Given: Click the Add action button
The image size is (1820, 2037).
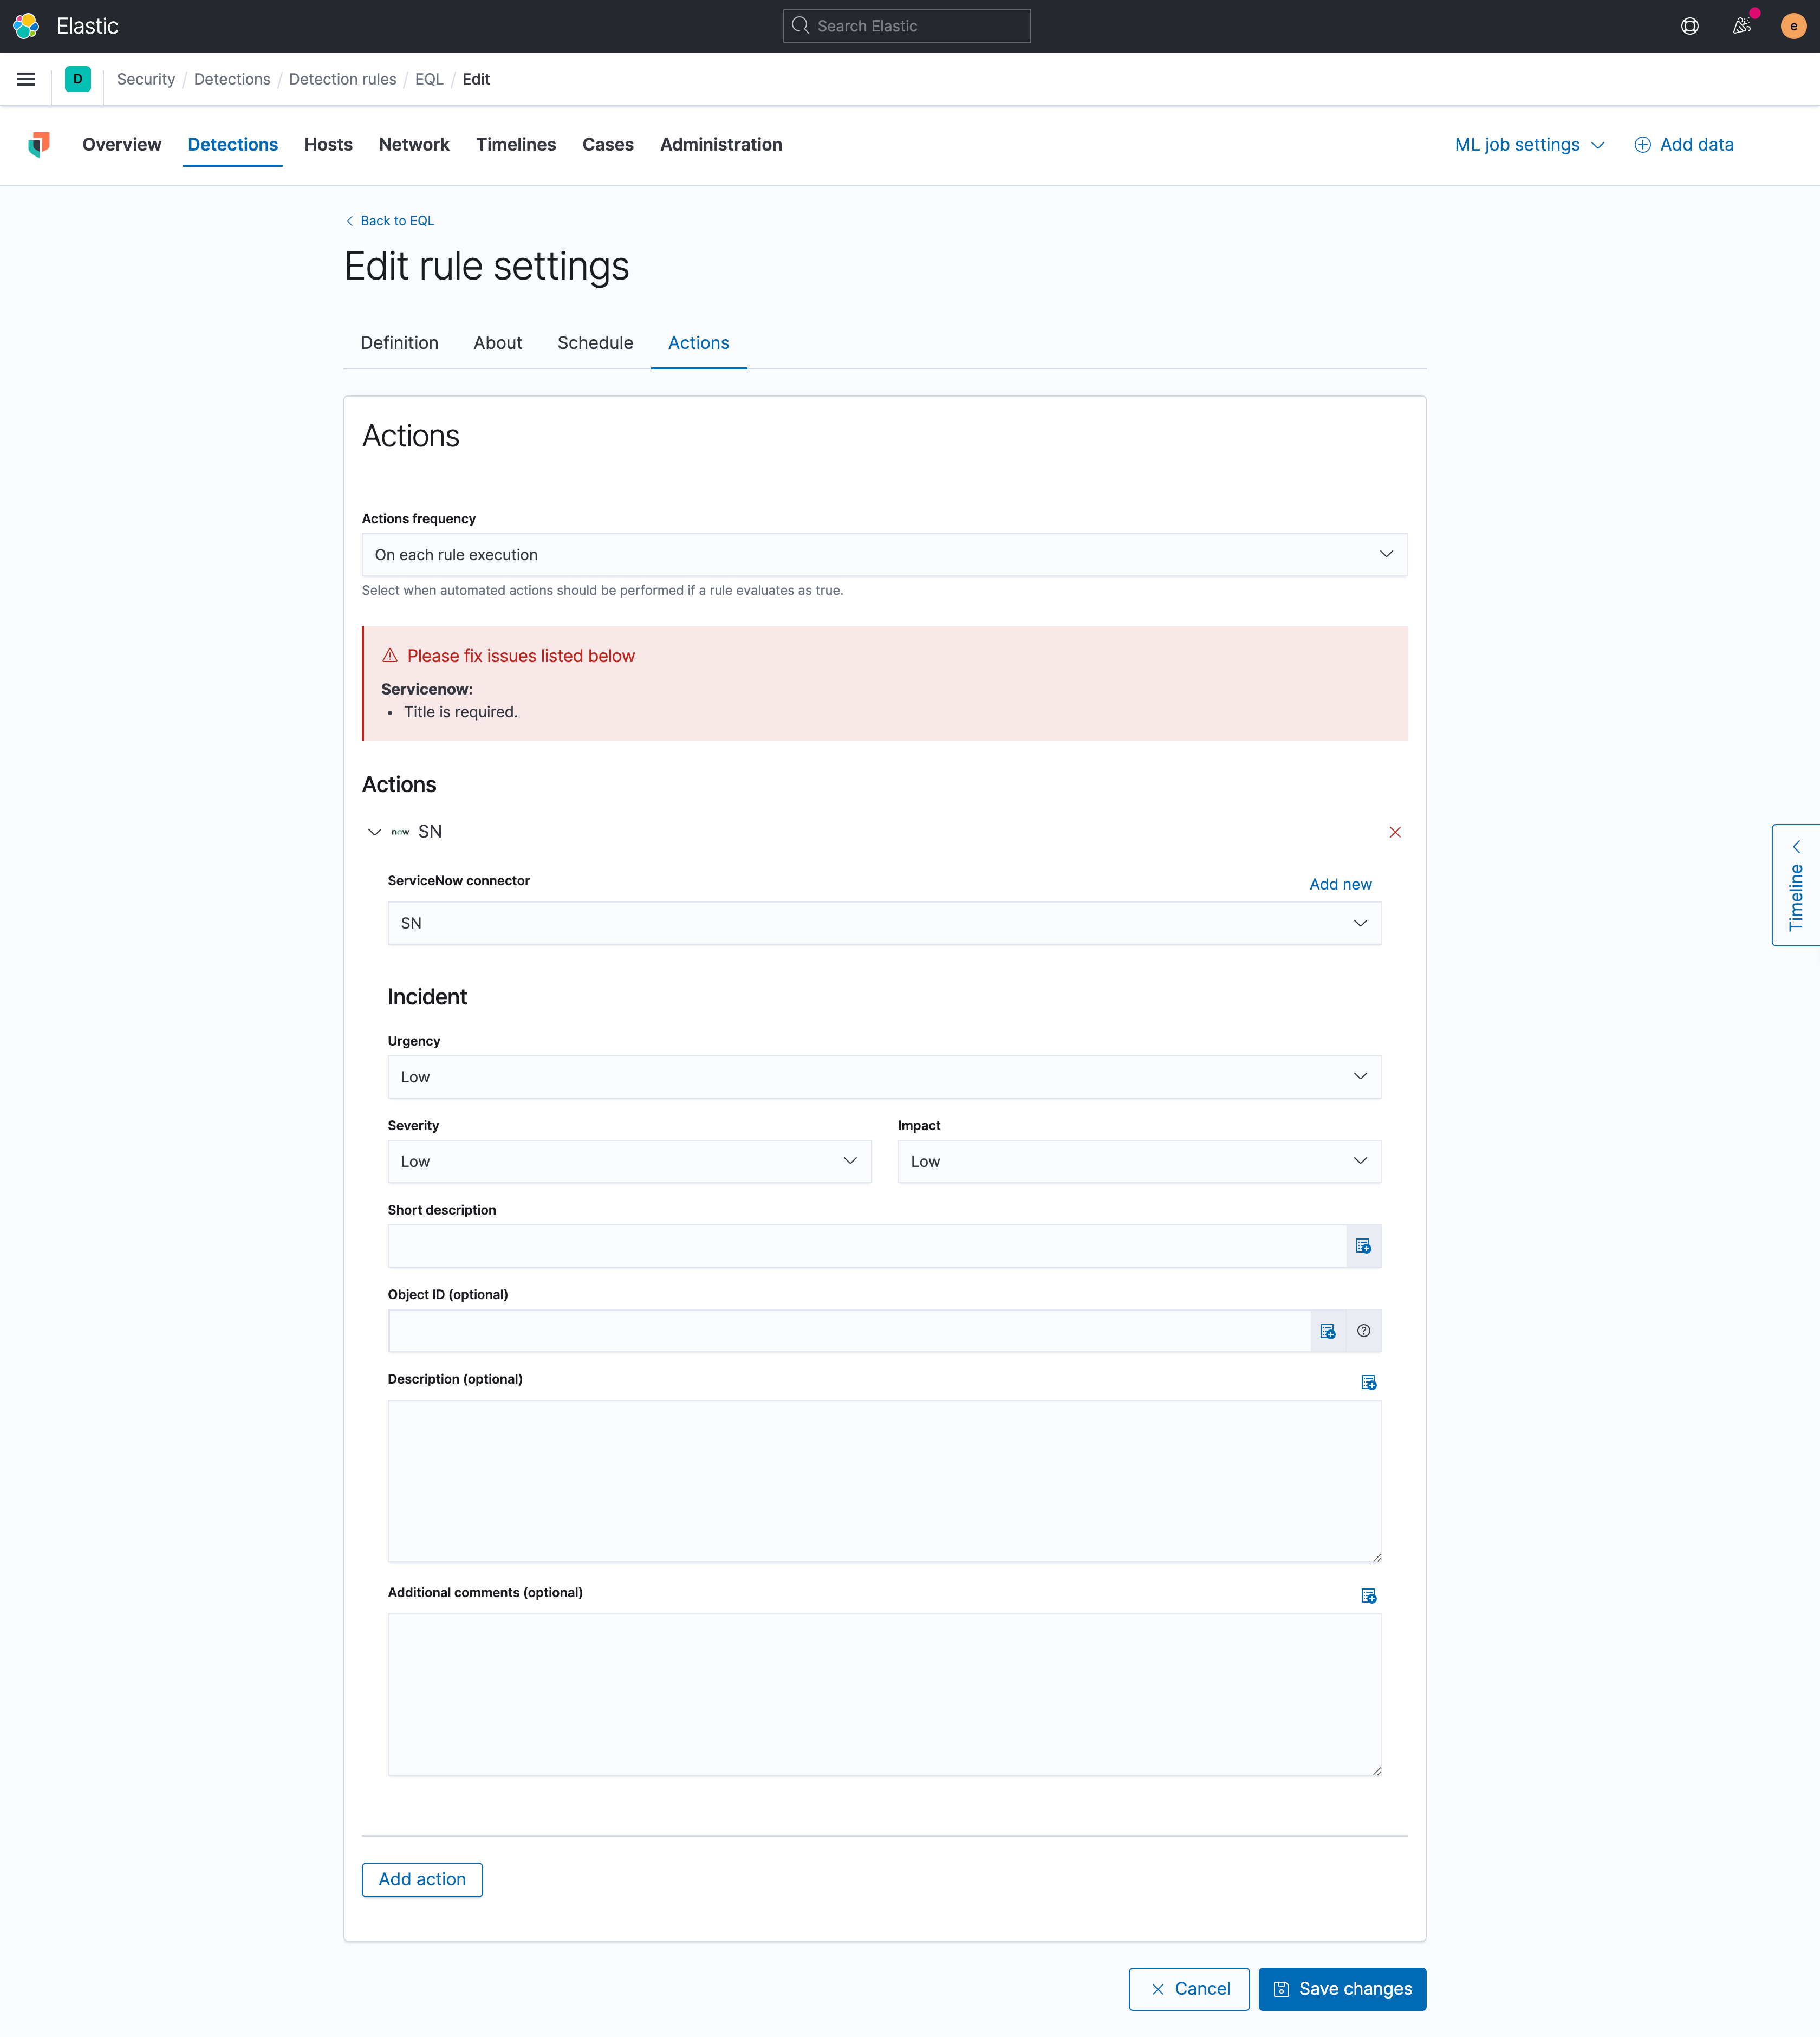Looking at the screenshot, I should pyautogui.click(x=422, y=1879).
